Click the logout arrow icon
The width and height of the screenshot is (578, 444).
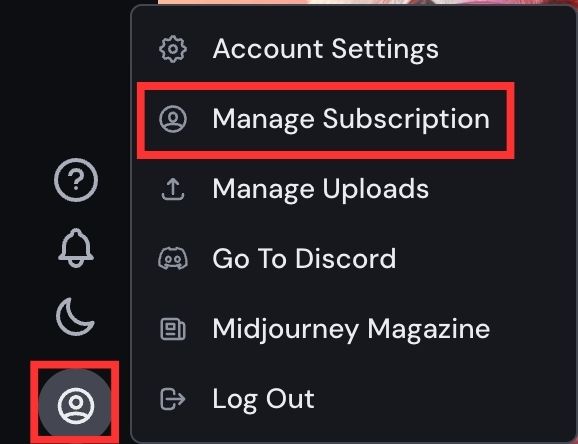click(173, 399)
